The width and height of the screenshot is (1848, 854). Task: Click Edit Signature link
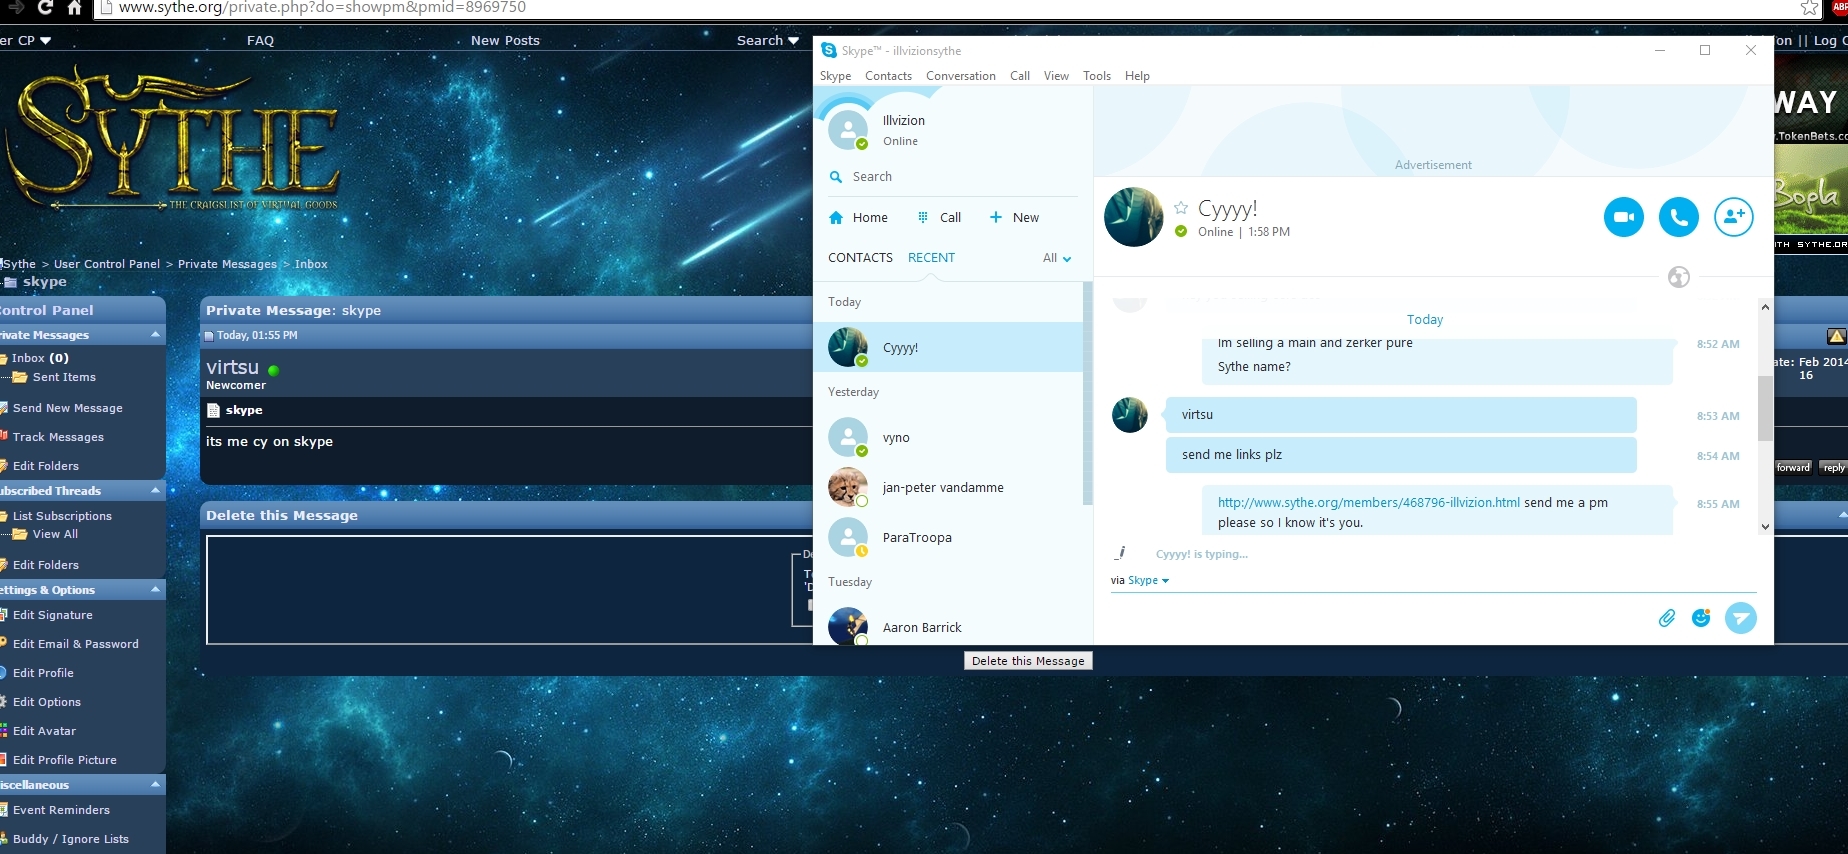click(53, 615)
